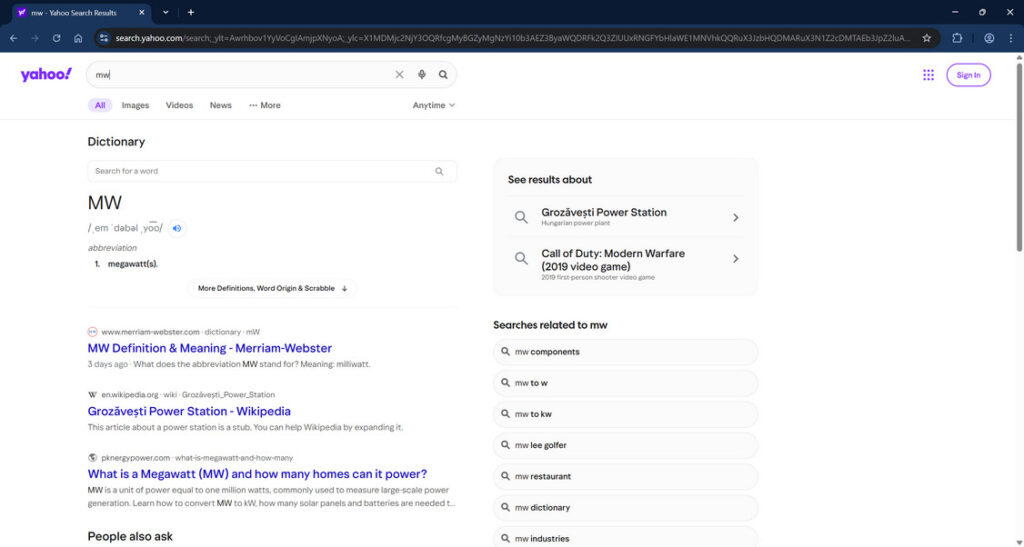Screen dimensions: 1024x547
Task: Switch to the News tab
Action: click(221, 105)
